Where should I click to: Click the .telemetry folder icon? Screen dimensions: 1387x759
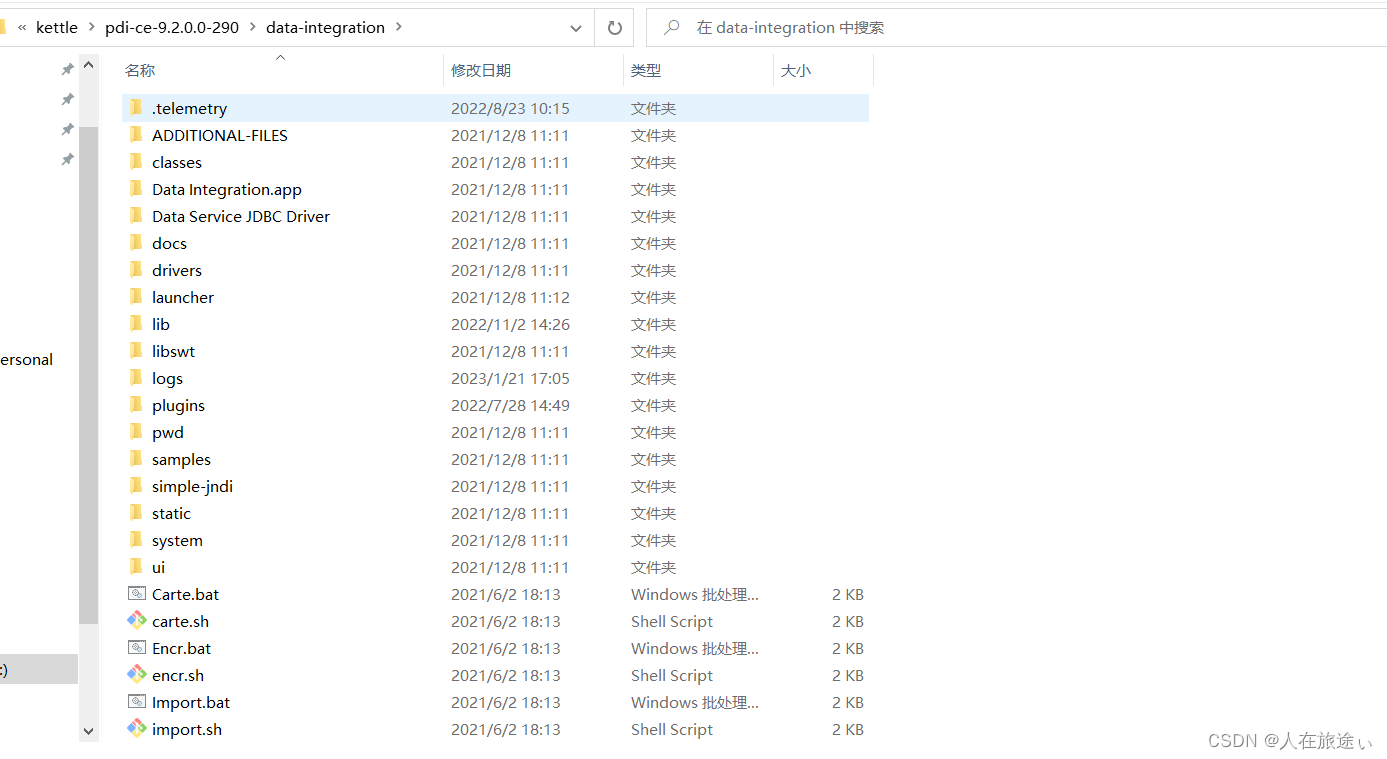(136, 108)
